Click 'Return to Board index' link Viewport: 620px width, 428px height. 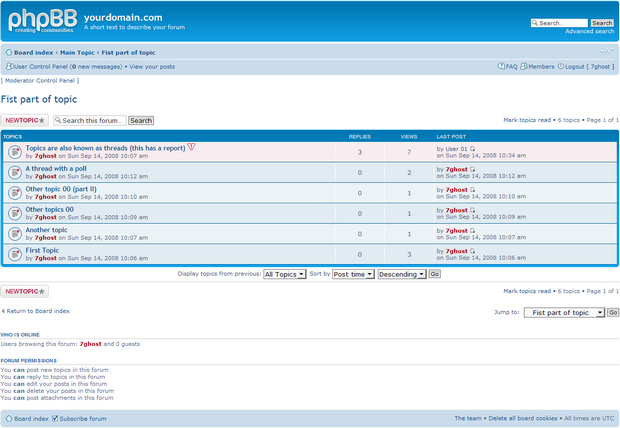pos(38,311)
